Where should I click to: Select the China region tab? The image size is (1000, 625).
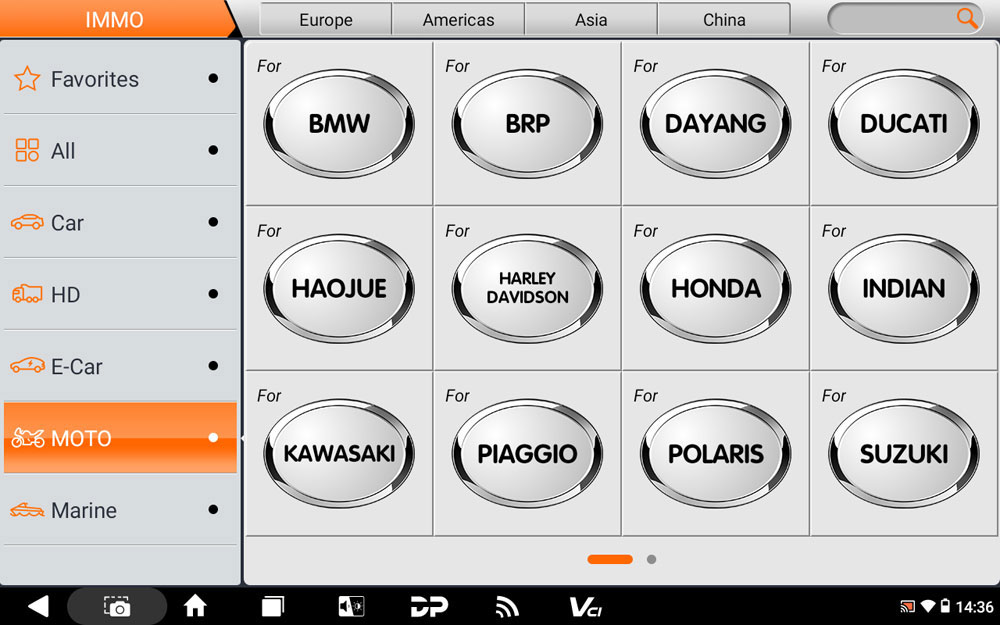724,19
